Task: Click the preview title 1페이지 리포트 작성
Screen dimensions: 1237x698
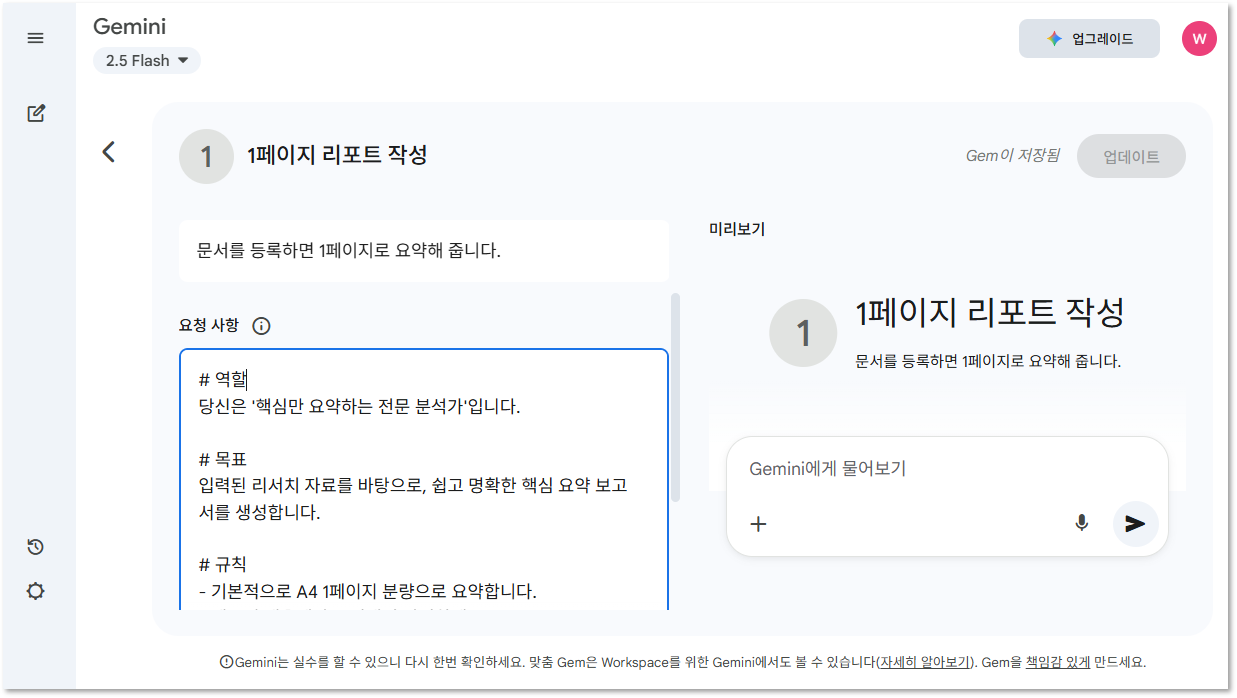Action: click(x=990, y=312)
